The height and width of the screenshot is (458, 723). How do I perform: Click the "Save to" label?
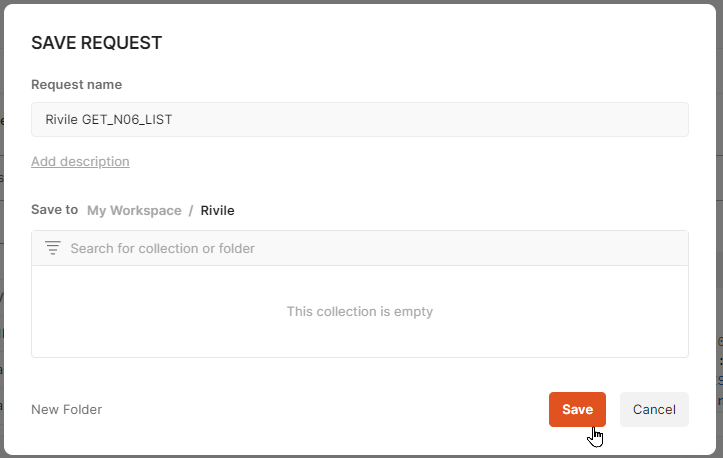[54, 210]
